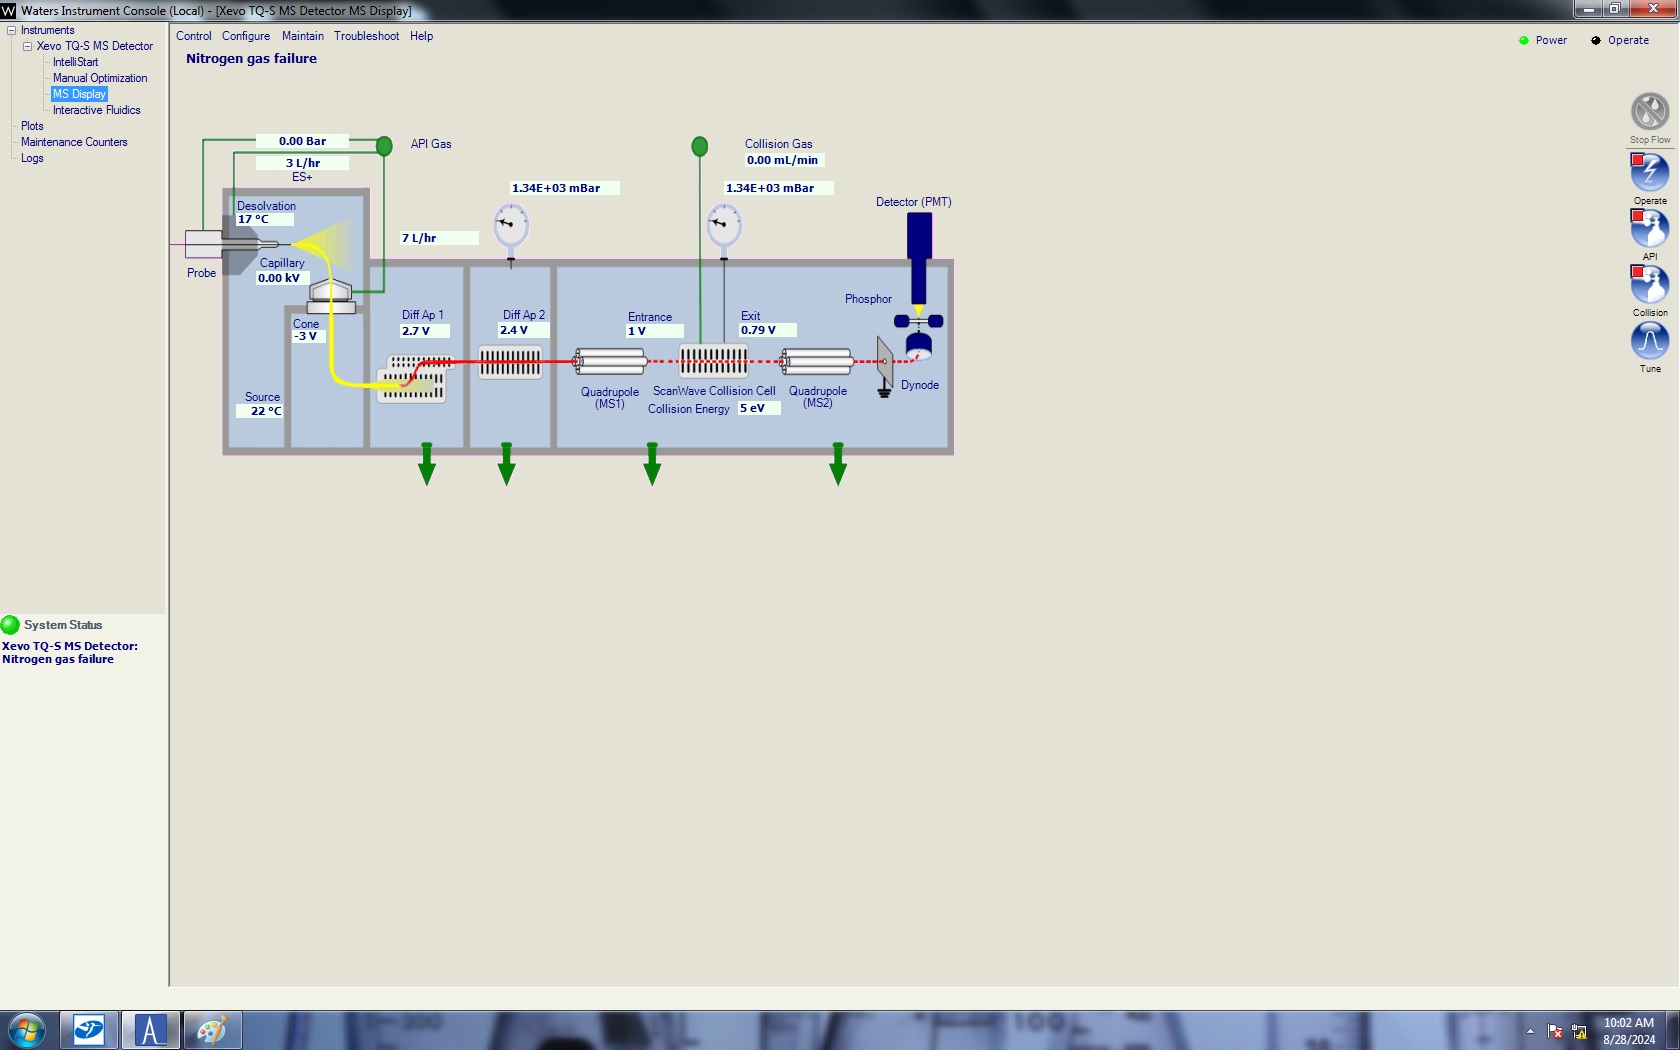Open the Windows Start menu
The height and width of the screenshot is (1050, 1680).
point(26,1030)
